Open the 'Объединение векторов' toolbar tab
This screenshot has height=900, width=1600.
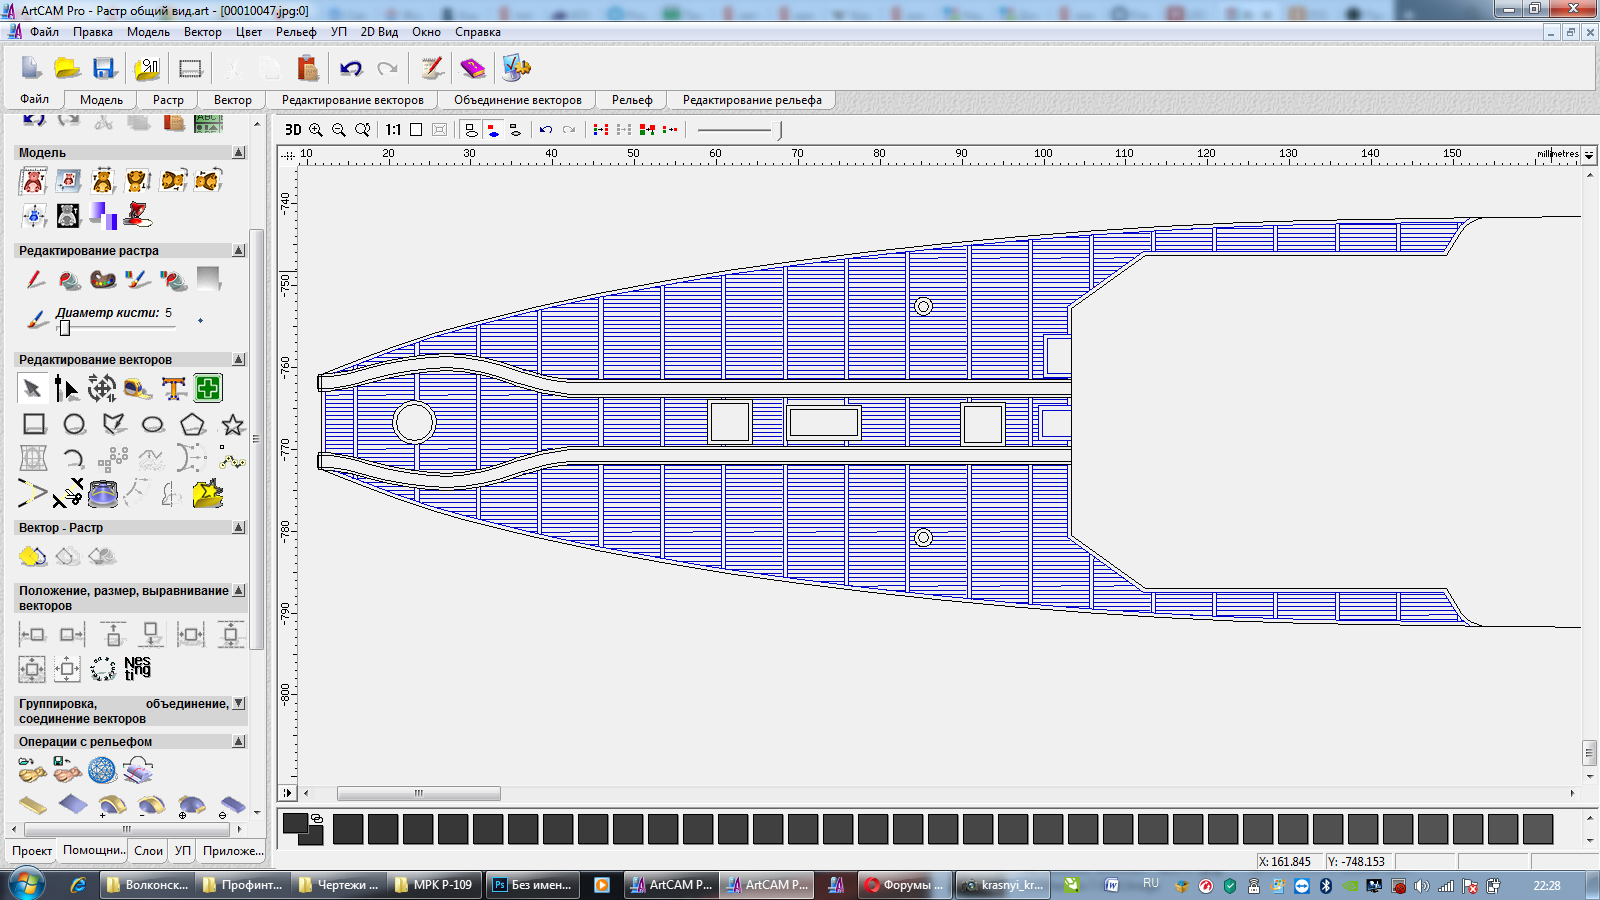click(517, 100)
